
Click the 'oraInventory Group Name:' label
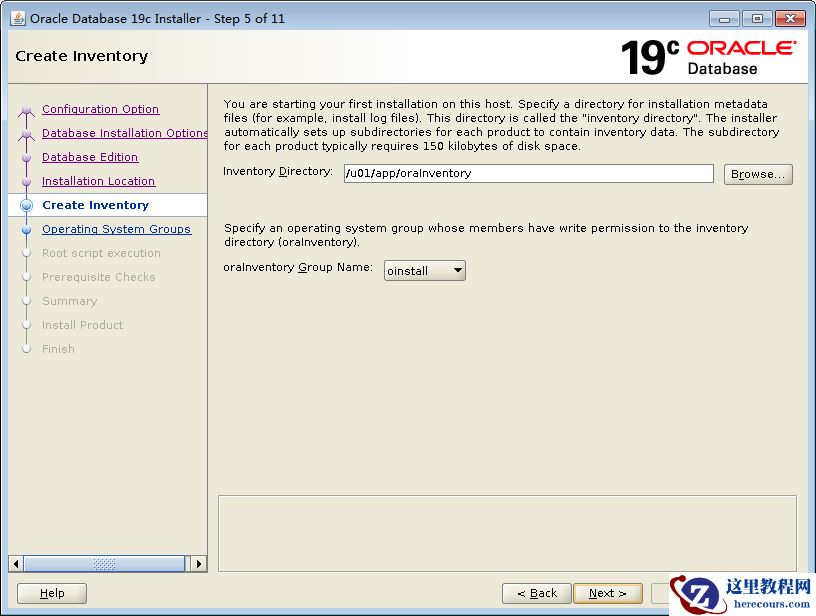click(x=298, y=267)
